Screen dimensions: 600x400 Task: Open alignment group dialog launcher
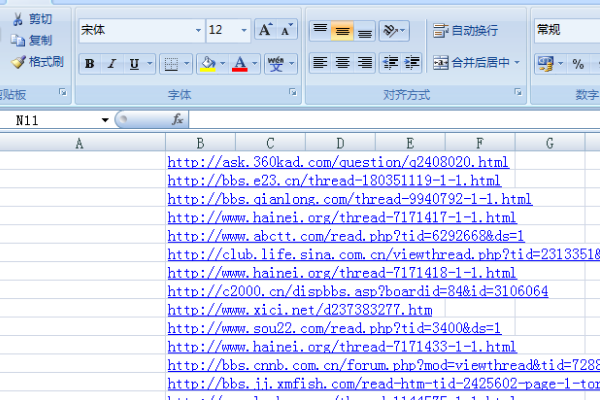pos(518,92)
